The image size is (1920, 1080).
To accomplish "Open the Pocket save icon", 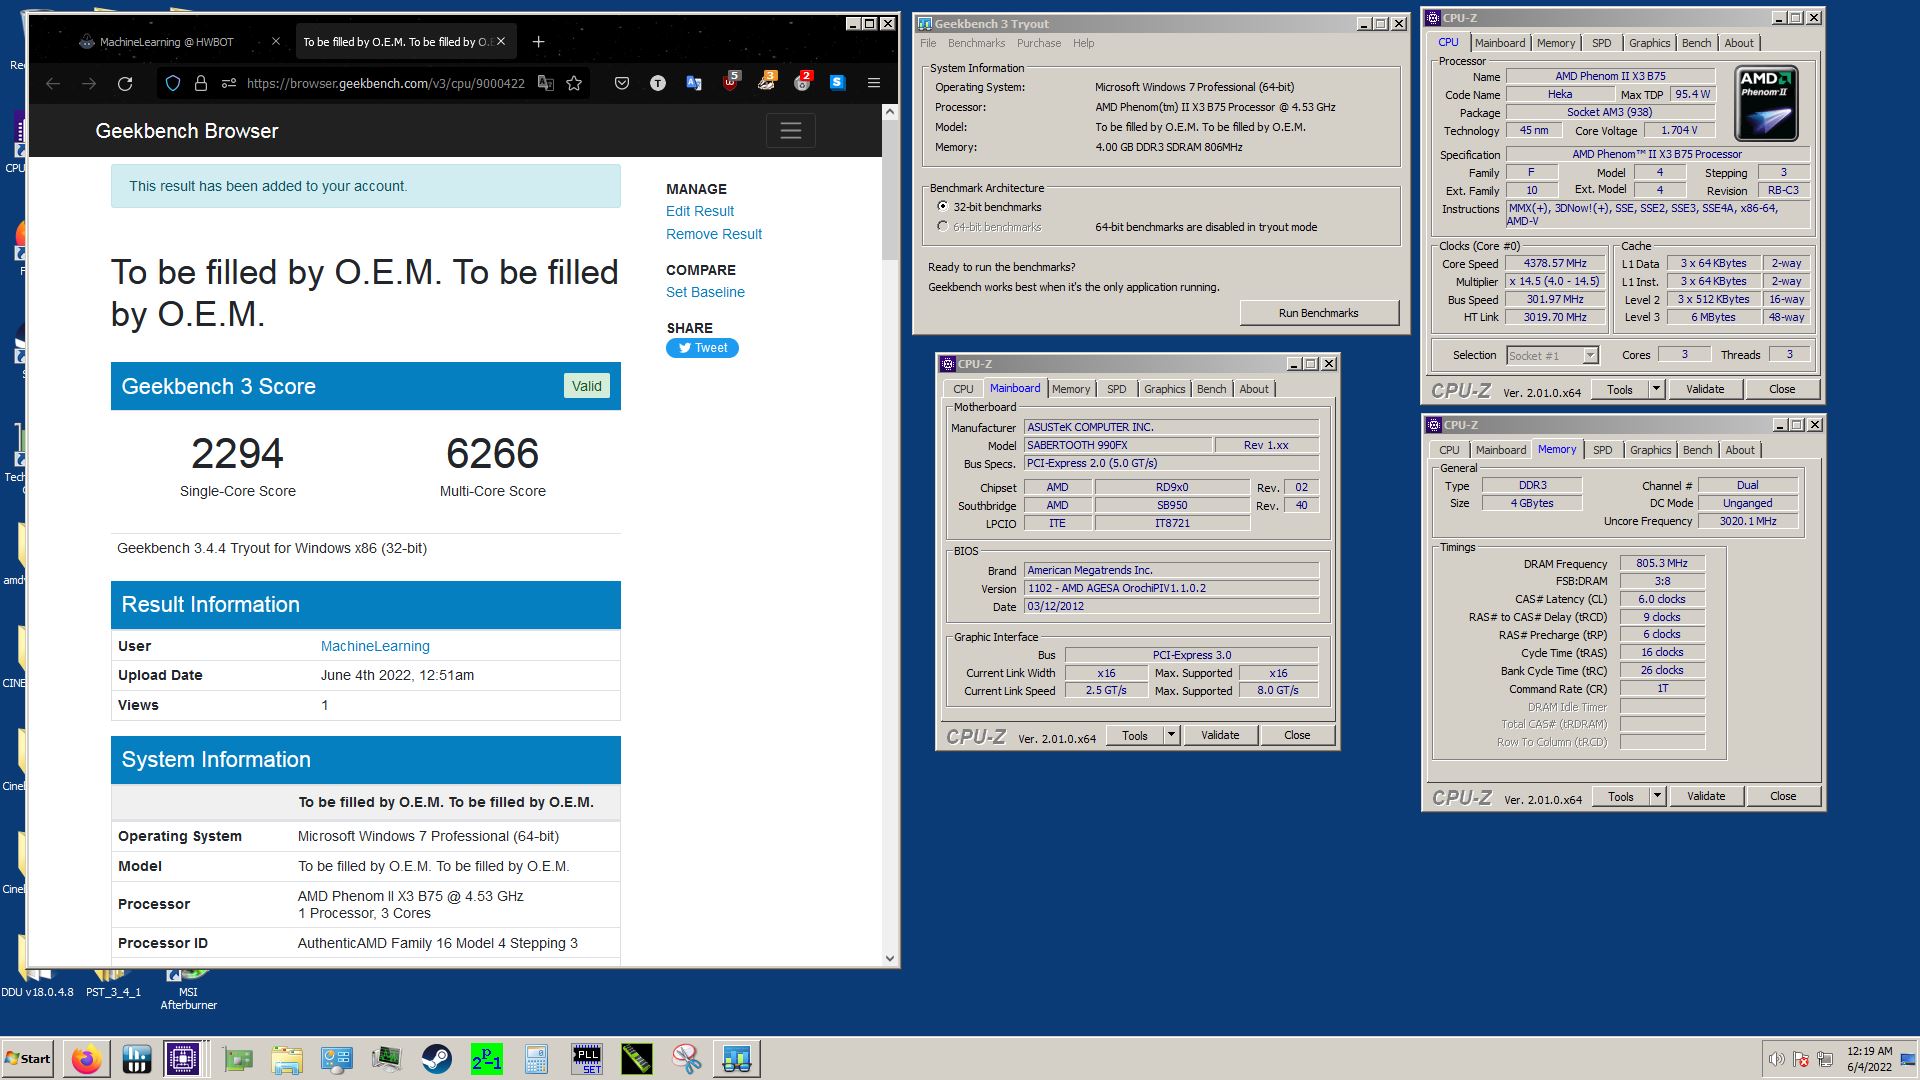I will (622, 84).
